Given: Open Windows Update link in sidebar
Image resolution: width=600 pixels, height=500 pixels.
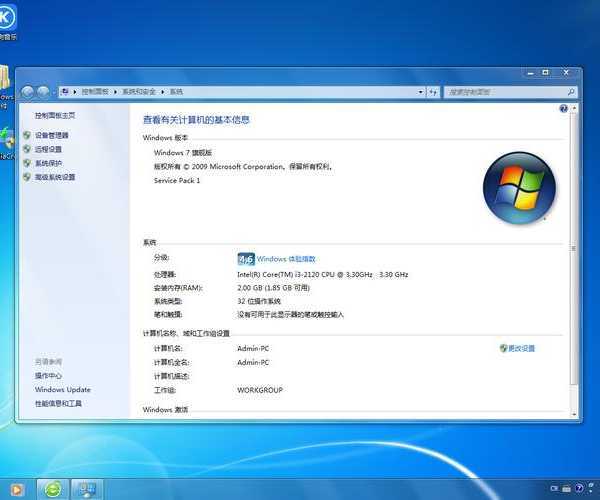Looking at the screenshot, I should tap(63, 389).
